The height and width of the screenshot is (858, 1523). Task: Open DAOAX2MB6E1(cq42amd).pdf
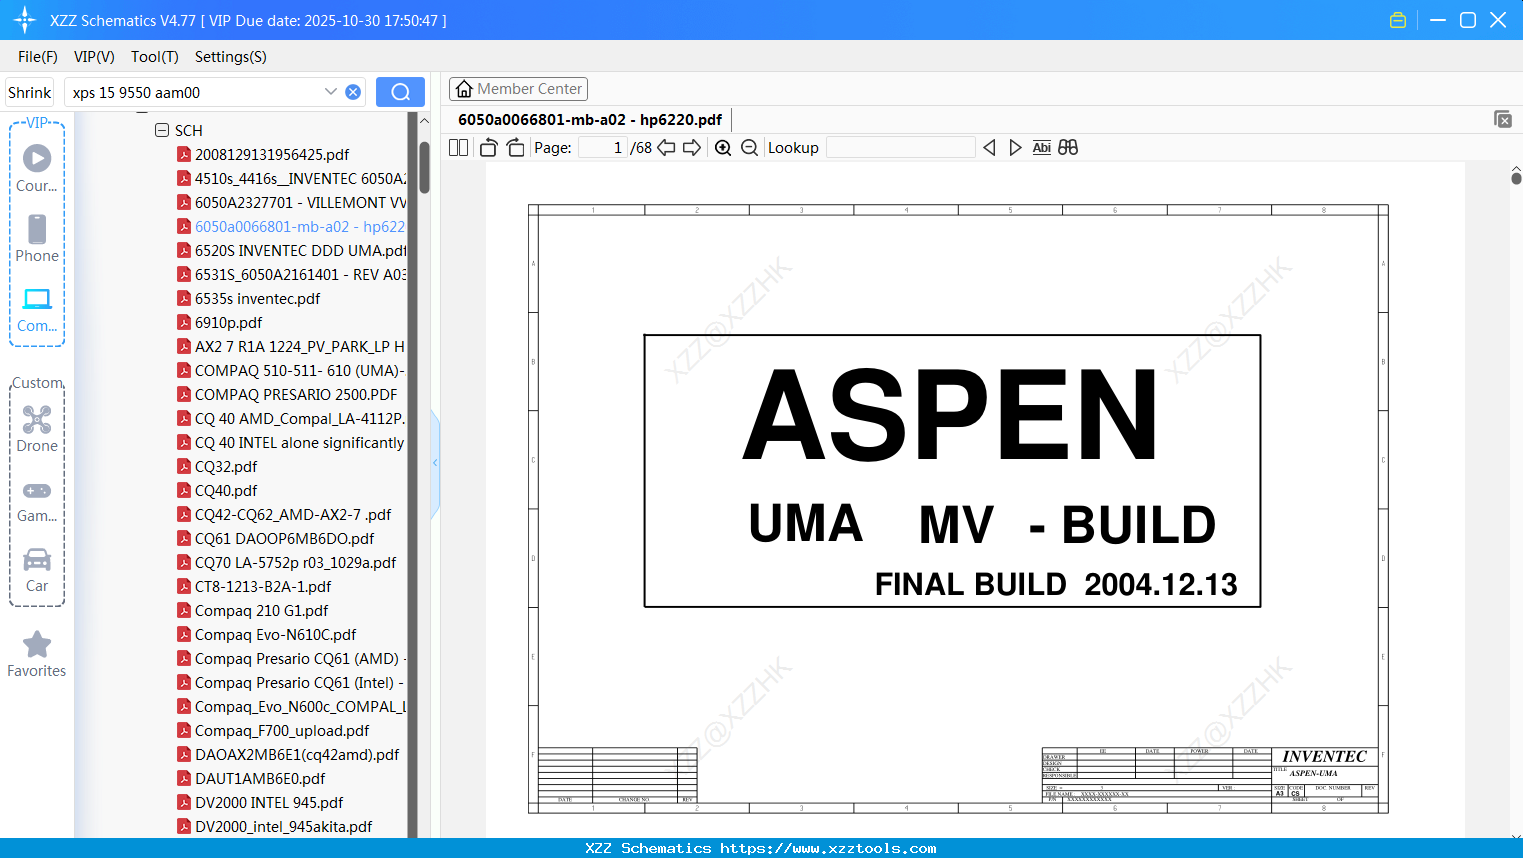[x=297, y=755]
